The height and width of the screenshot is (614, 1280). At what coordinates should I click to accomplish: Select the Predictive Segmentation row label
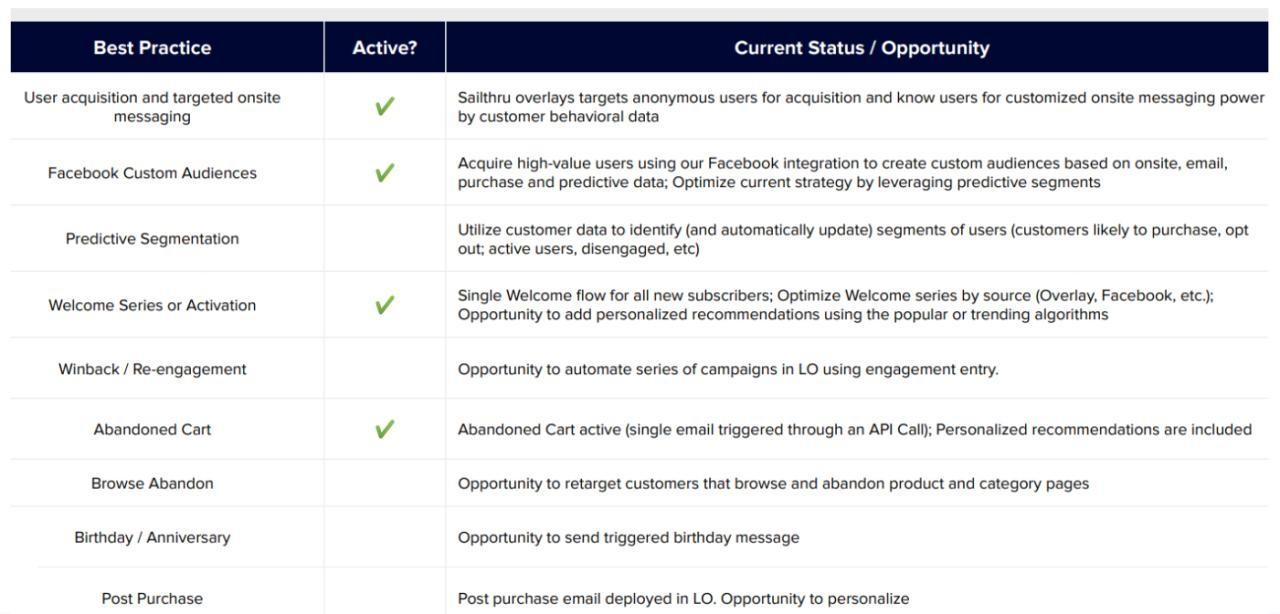[x=152, y=239]
